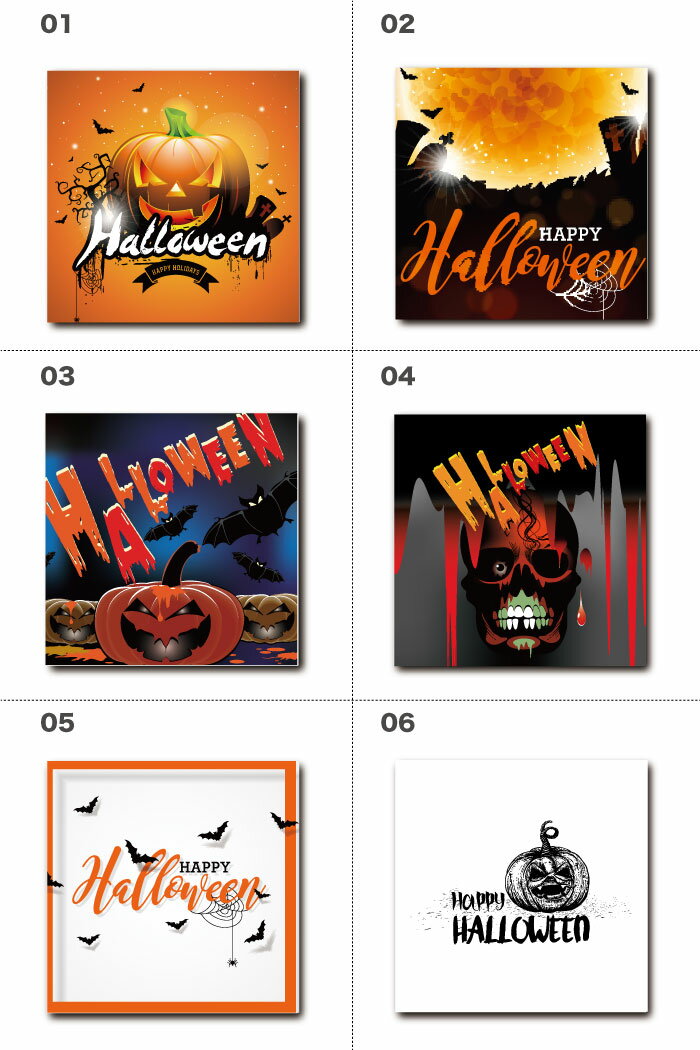
Task: Click the 01 number label
Action: pos(56,24)
